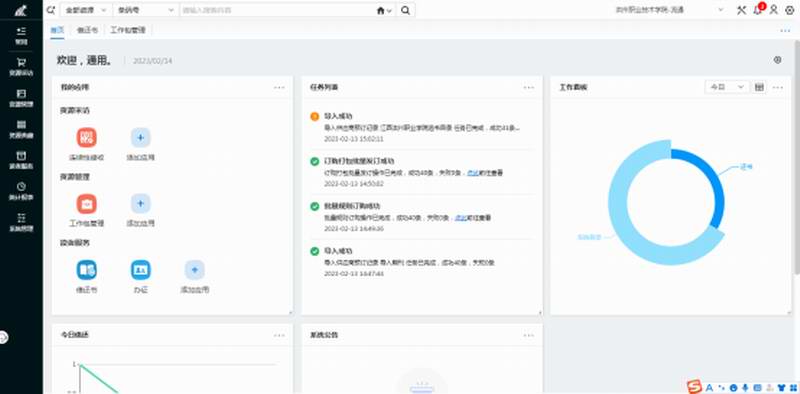Screen dimensions: 800x394
Task: Switch to the 工作包管理 tab
Action: [x=128, y=30]
